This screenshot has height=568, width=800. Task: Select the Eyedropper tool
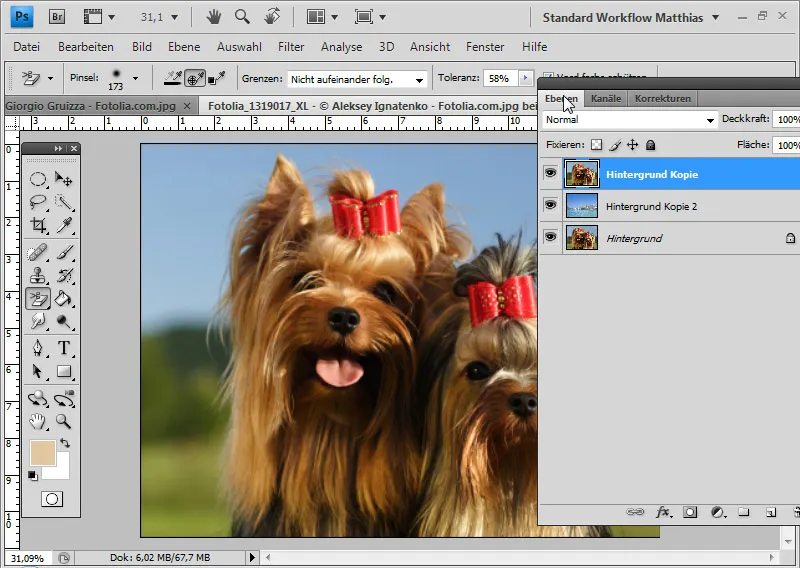point(64,225)
